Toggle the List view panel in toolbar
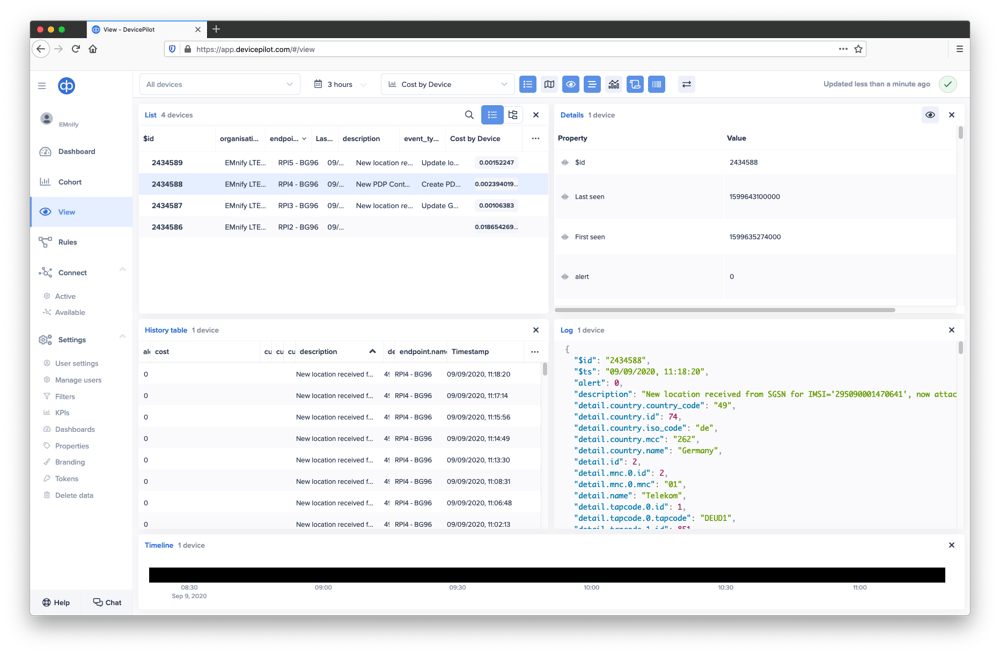Image resolution: width=1000 pixels, height=655 pixels. point(527,84)
